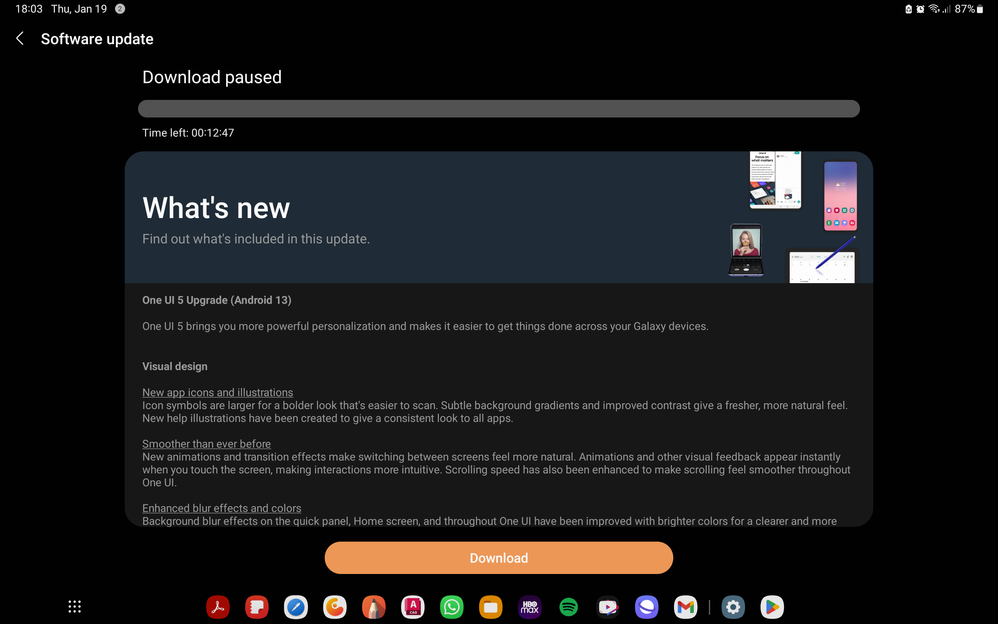
Task: Open Spotify from the taskbar
Action: tap(568, 607)
